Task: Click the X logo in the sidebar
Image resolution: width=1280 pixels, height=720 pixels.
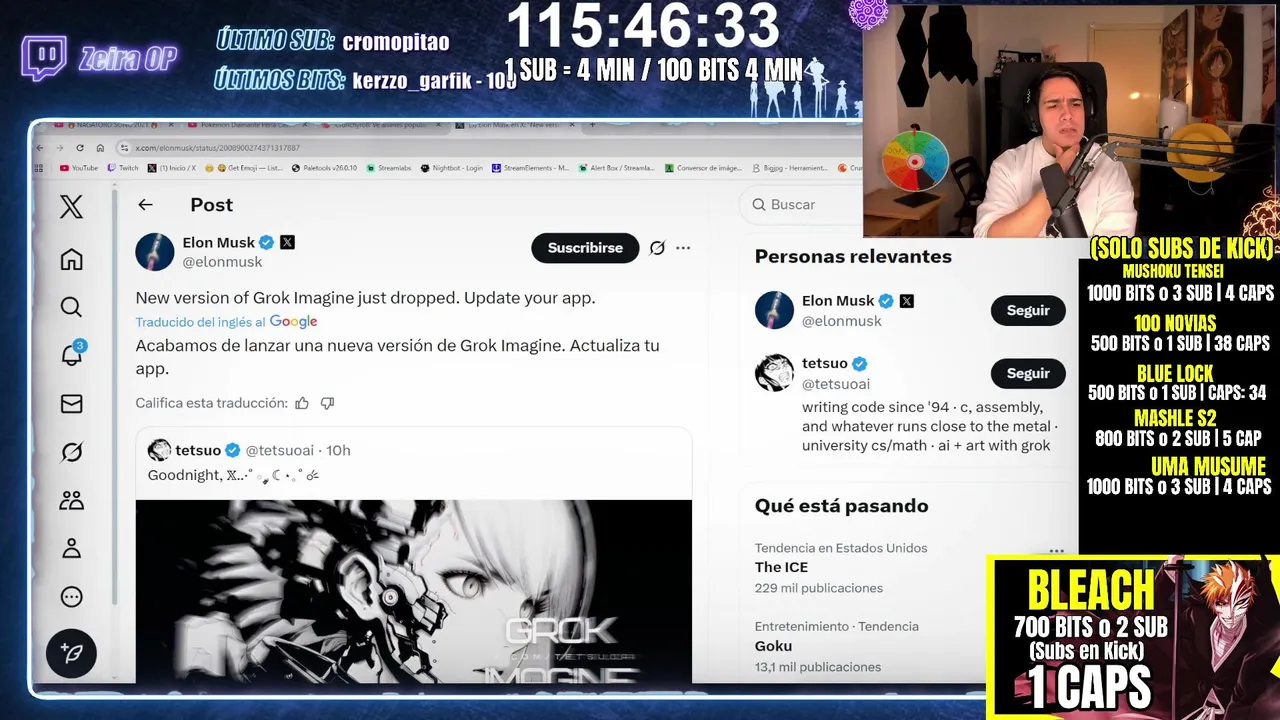Action: 71,207
